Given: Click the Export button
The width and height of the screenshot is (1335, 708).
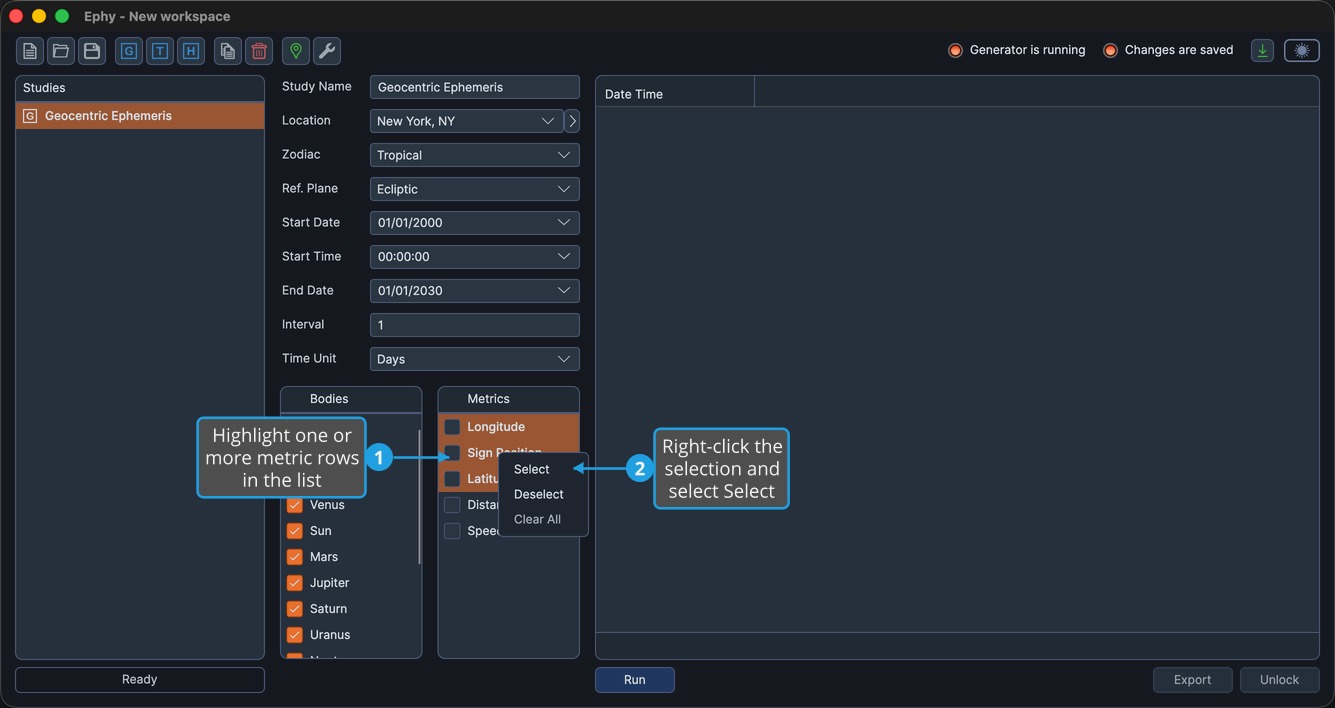Looking at the screenshot, I should coord(1192,680).
